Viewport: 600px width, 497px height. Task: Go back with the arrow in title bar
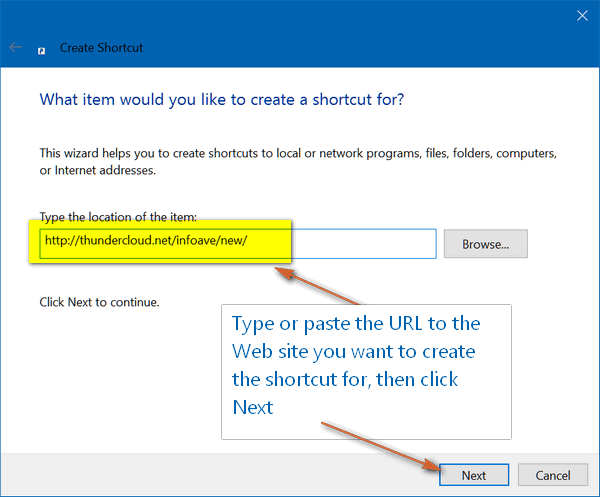click(x=16, y=47)
